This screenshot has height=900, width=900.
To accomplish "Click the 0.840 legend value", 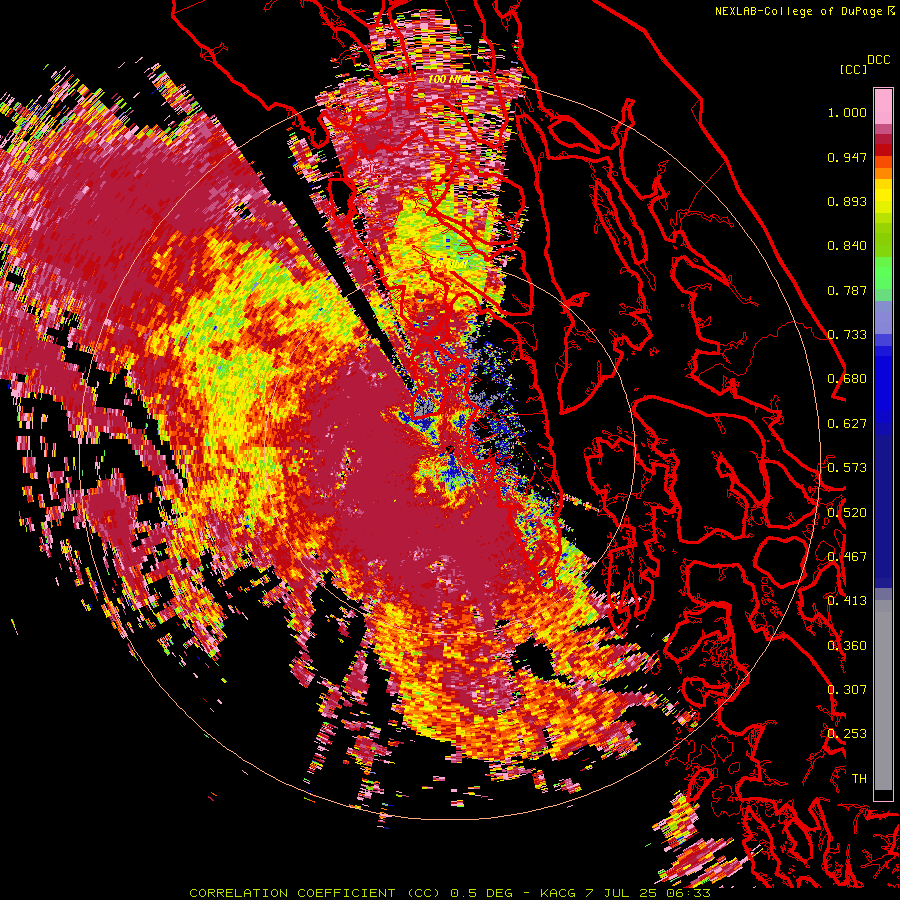I will [847, 246].
